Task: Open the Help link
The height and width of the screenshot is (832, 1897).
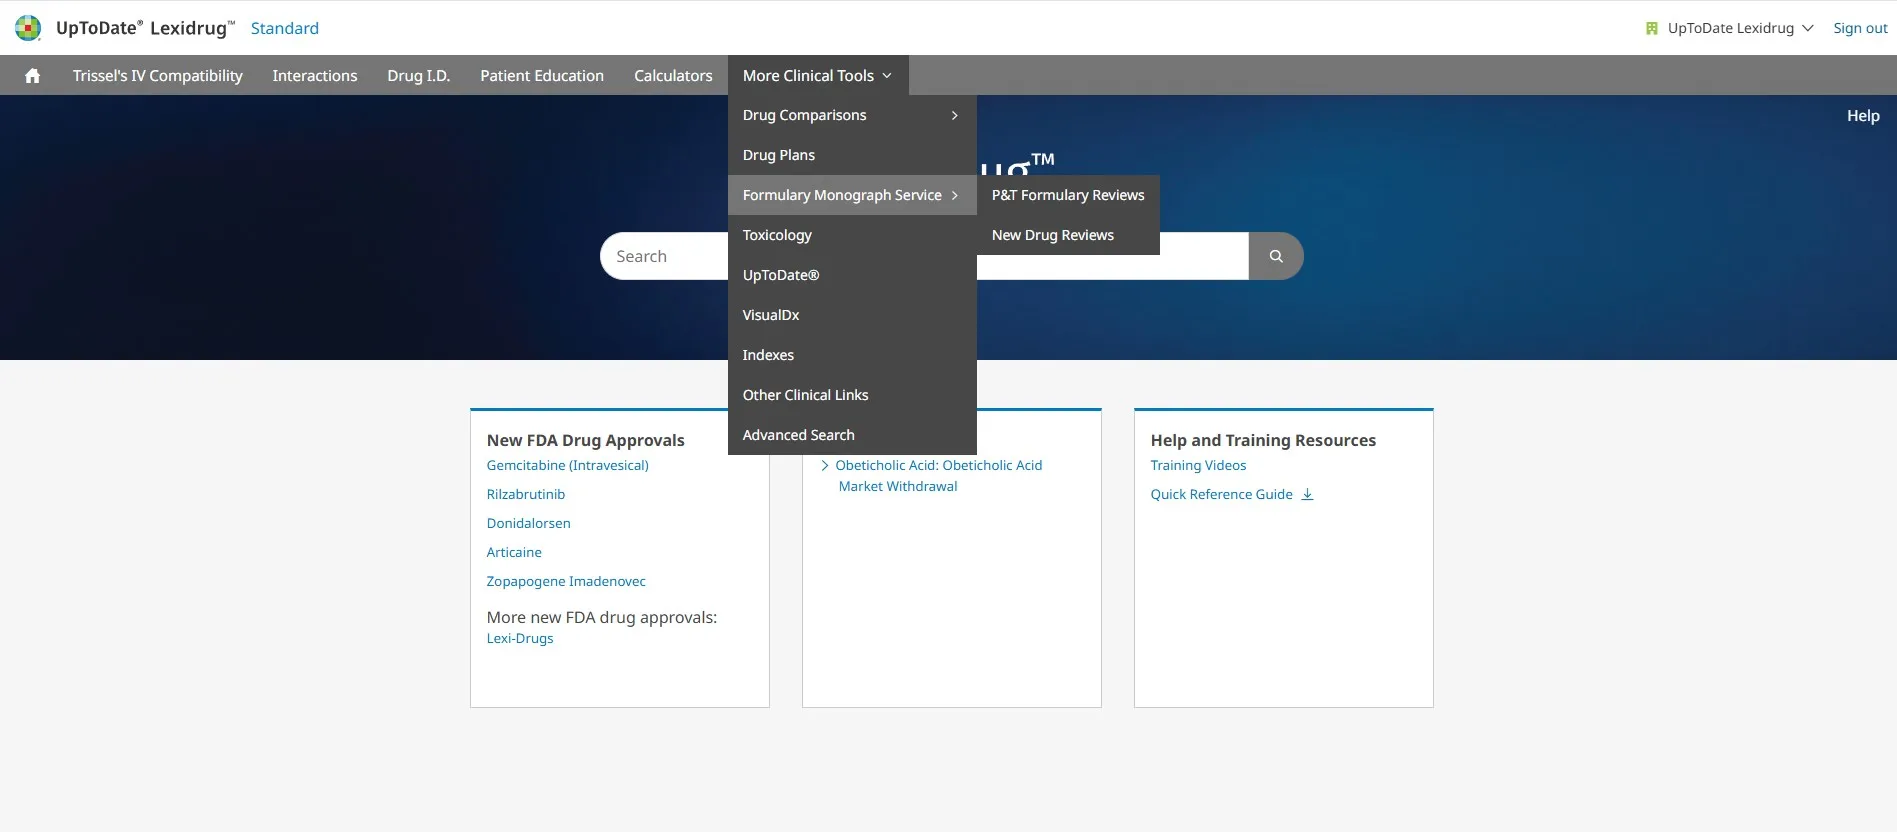Action: click(x=1863, y=116)
